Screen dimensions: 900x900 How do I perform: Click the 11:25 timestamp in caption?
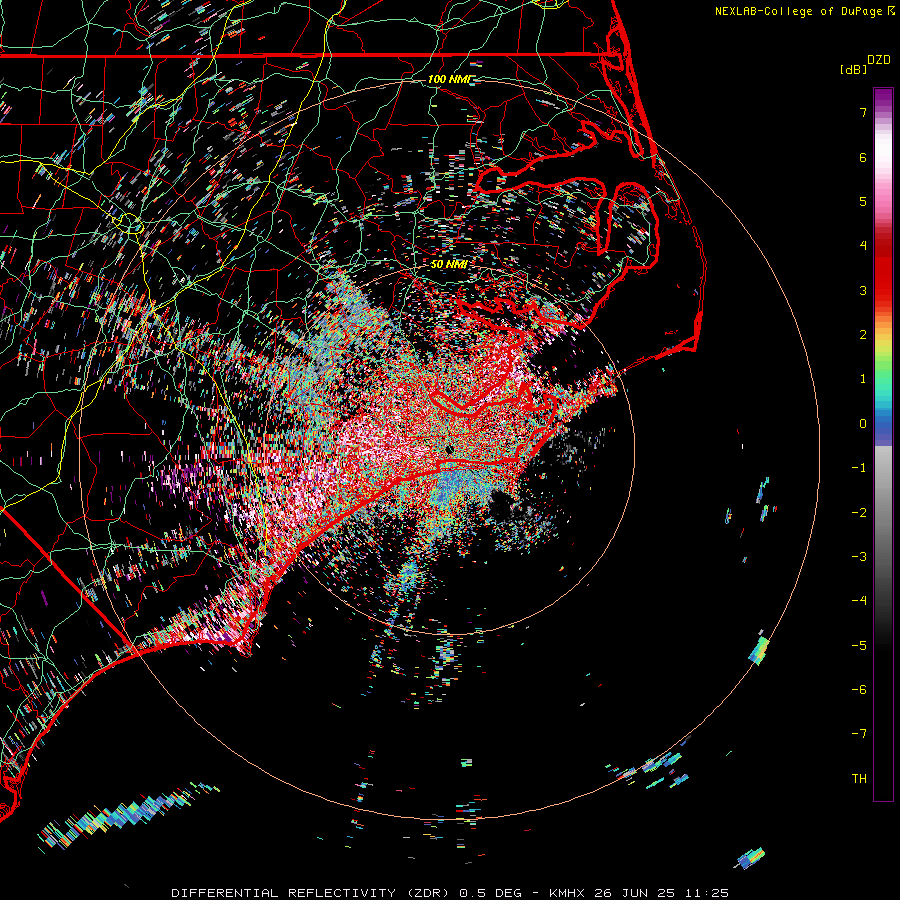708,893
